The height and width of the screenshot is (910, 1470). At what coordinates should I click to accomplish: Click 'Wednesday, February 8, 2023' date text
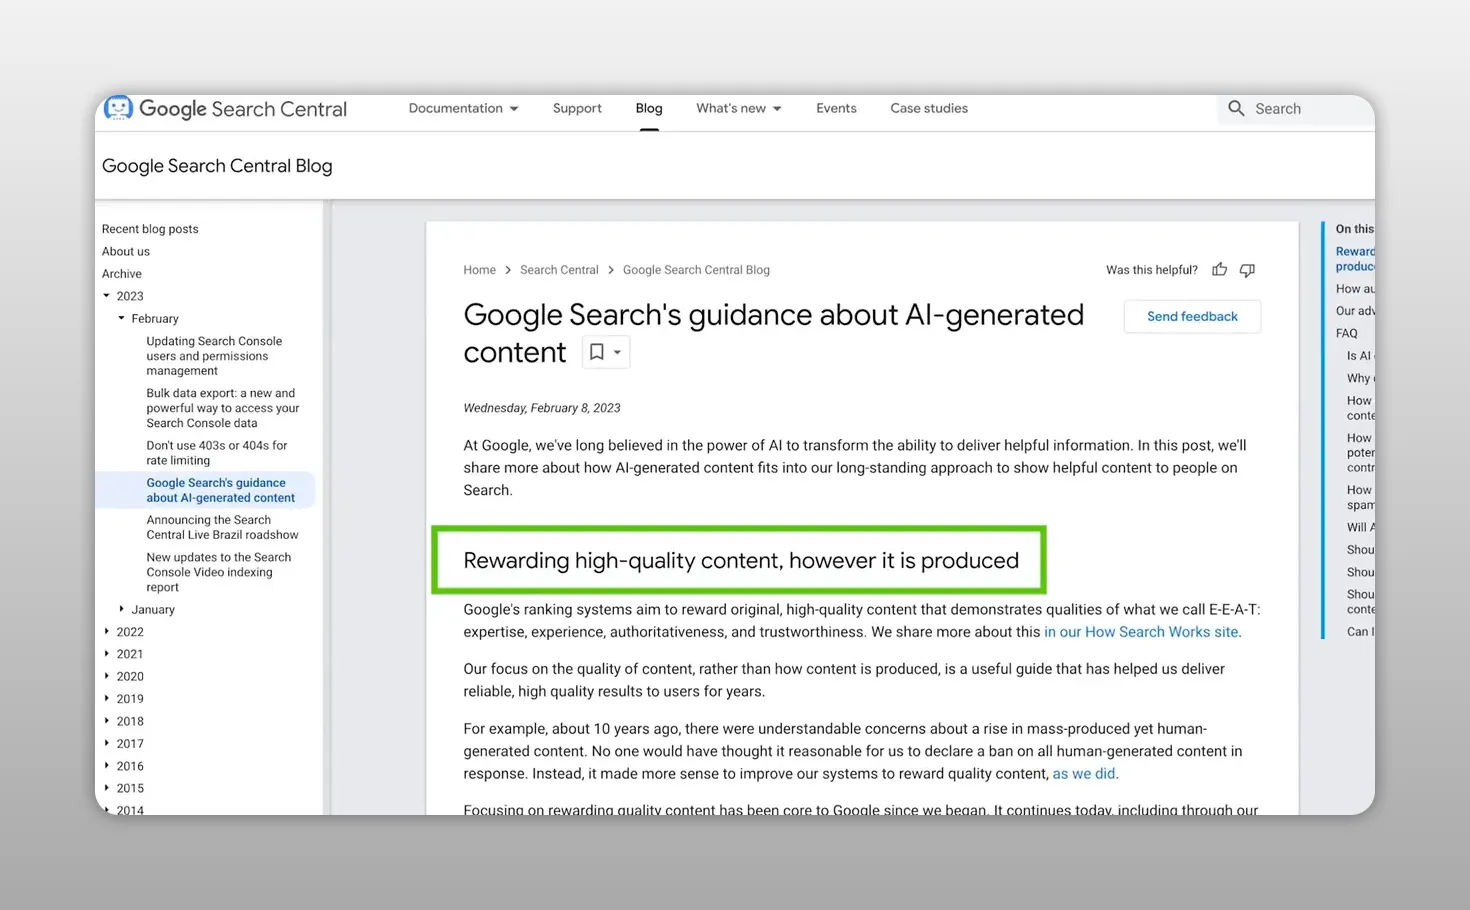tap(542, 408)
